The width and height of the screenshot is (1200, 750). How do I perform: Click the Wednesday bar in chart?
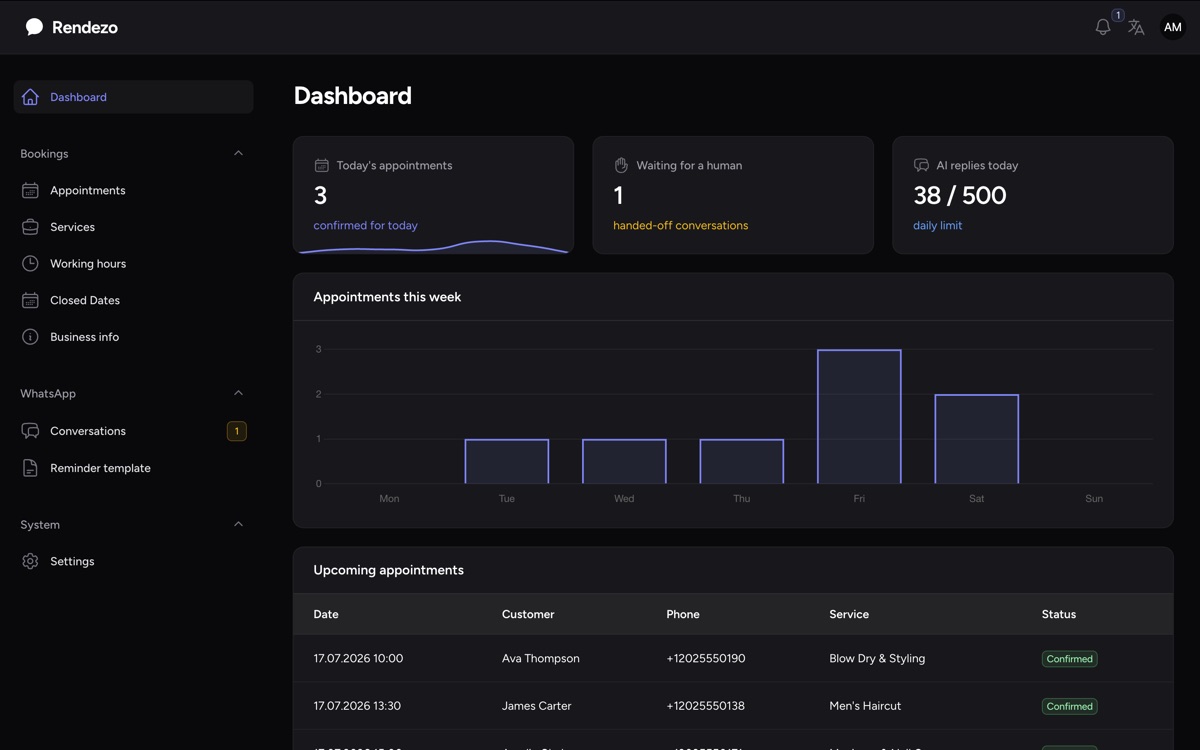[x=624, y=461]
